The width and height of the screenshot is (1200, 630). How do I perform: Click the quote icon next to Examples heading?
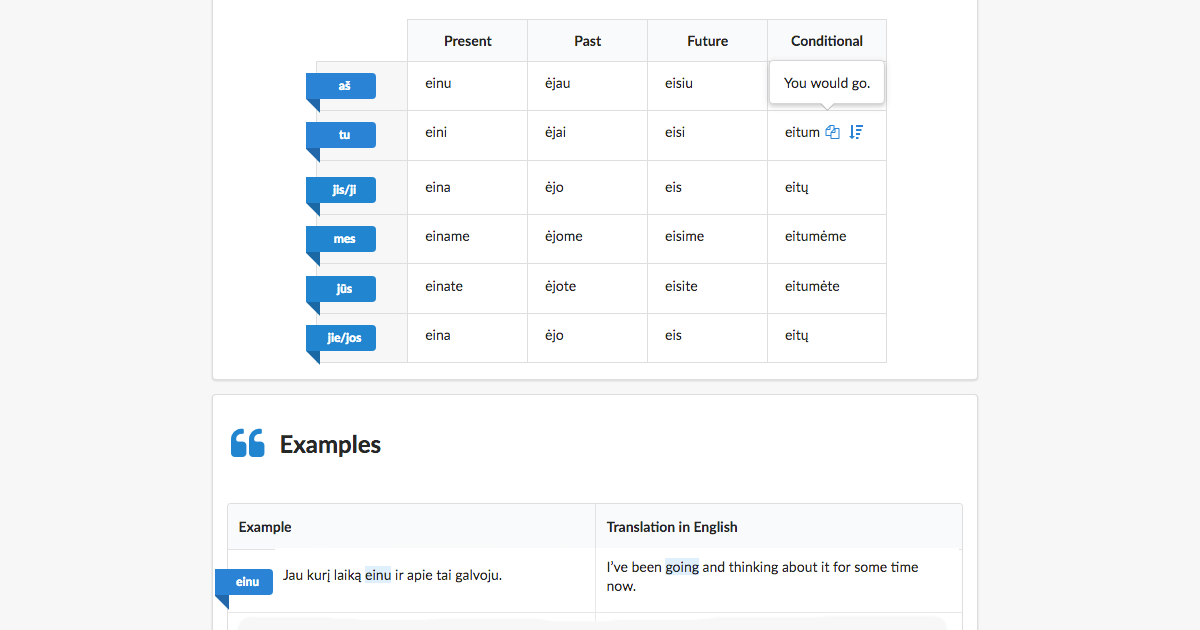tap(247, 443)
